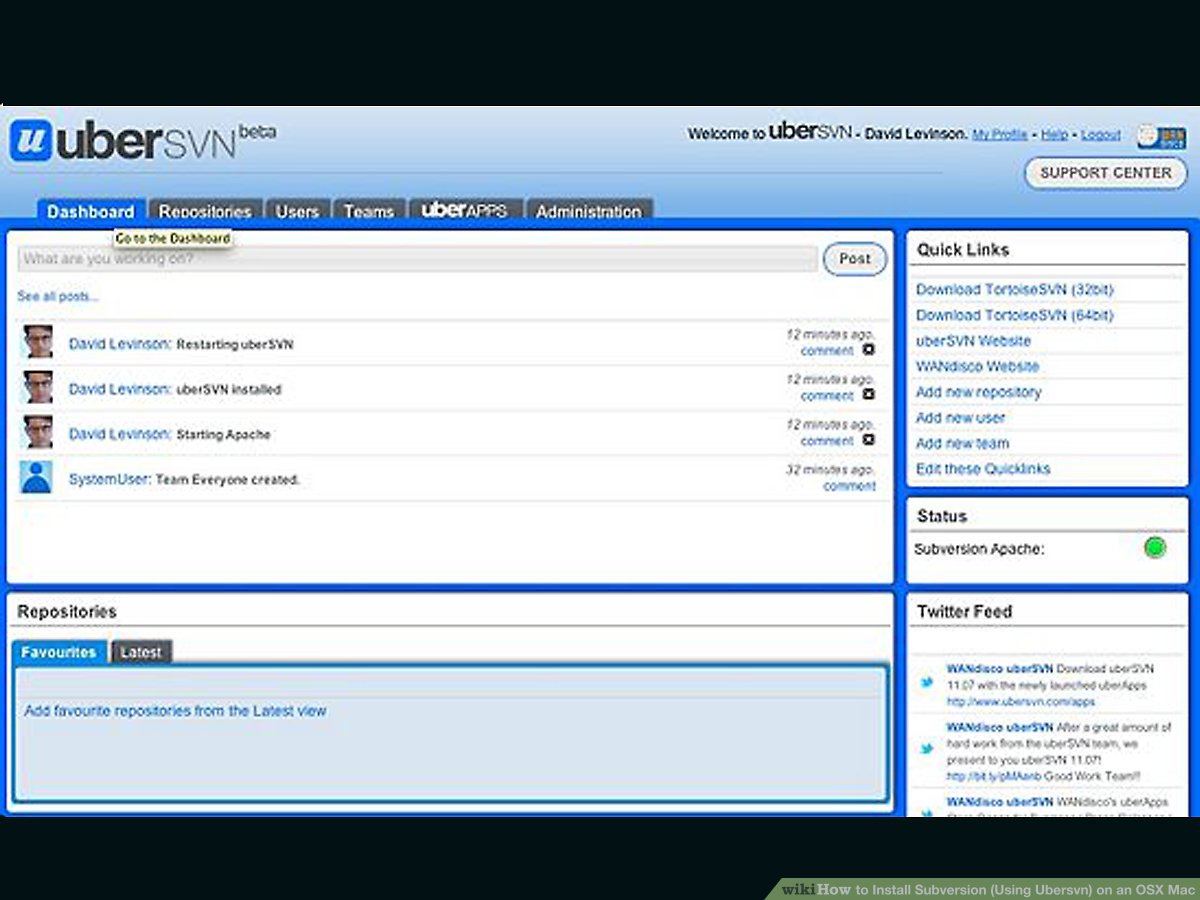Comment on the Team Everyone created post
The height and width of the screenshot is (900, 1200).
(x=849, y=486)
